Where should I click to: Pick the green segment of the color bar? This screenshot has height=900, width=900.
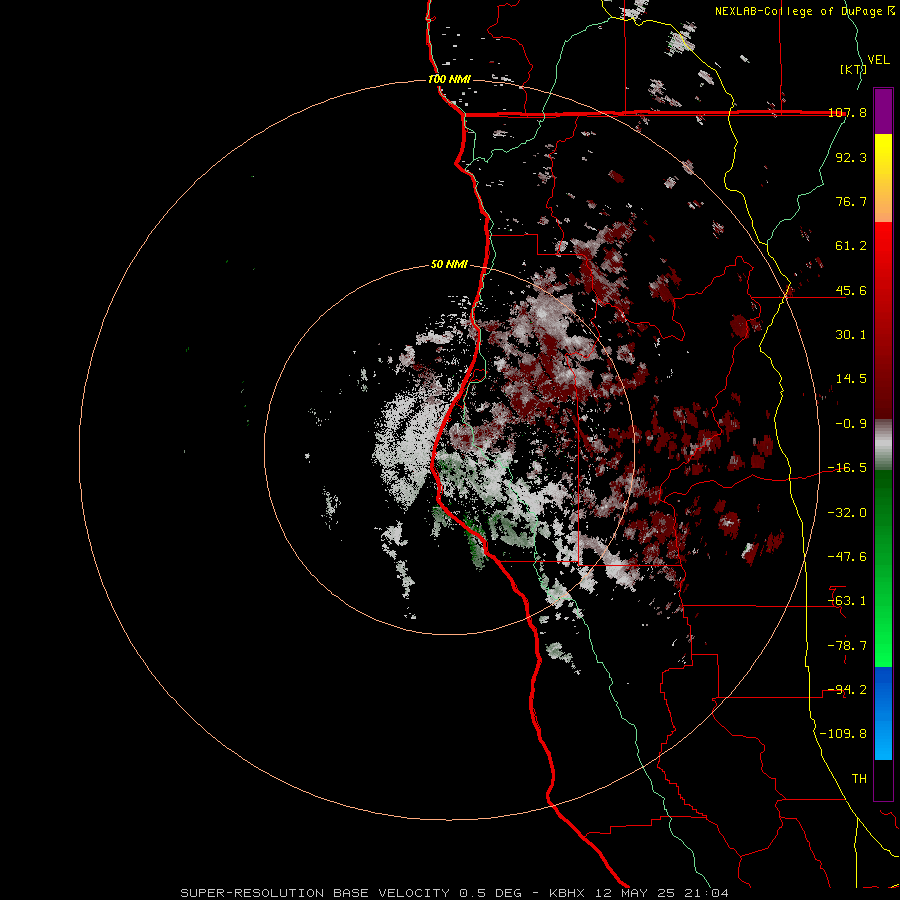click(883, 568)
